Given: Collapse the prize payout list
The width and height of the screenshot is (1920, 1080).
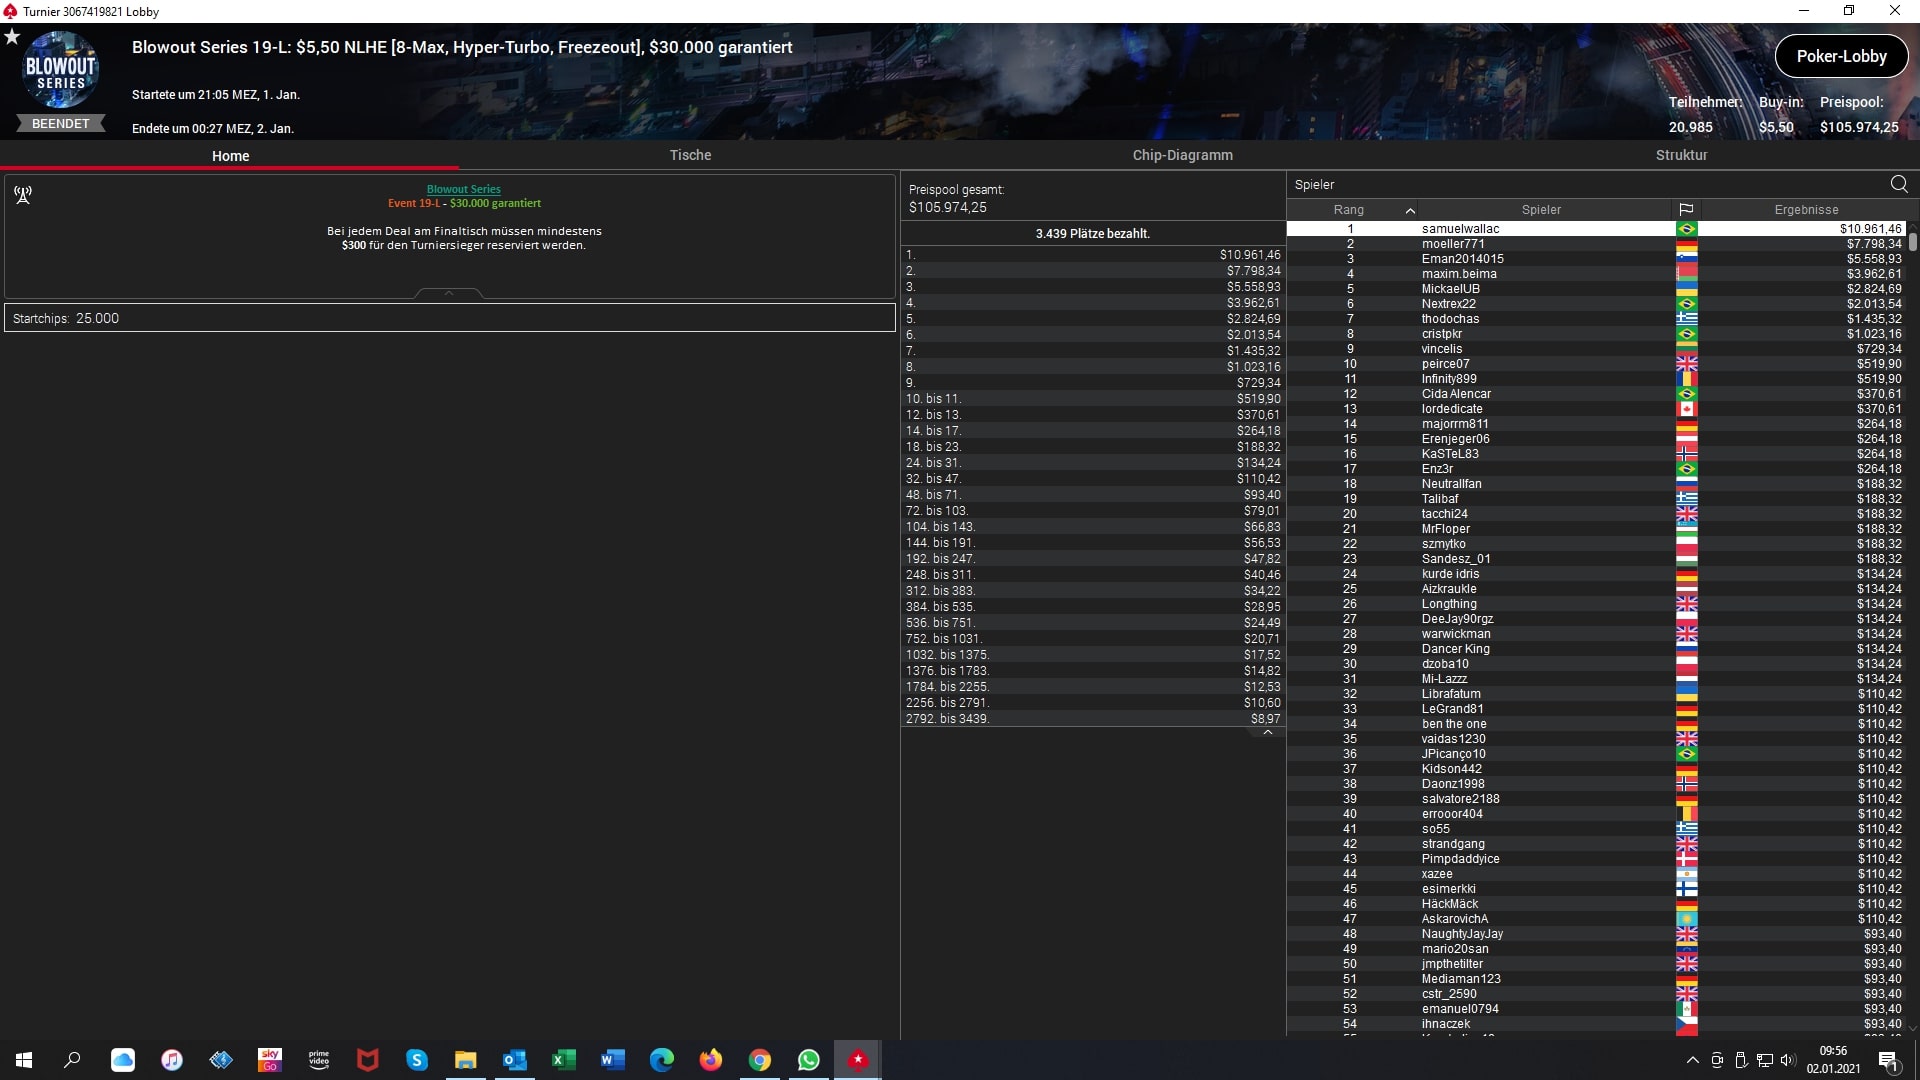Looking at the screenshot, I should [x=1267, y=733].
